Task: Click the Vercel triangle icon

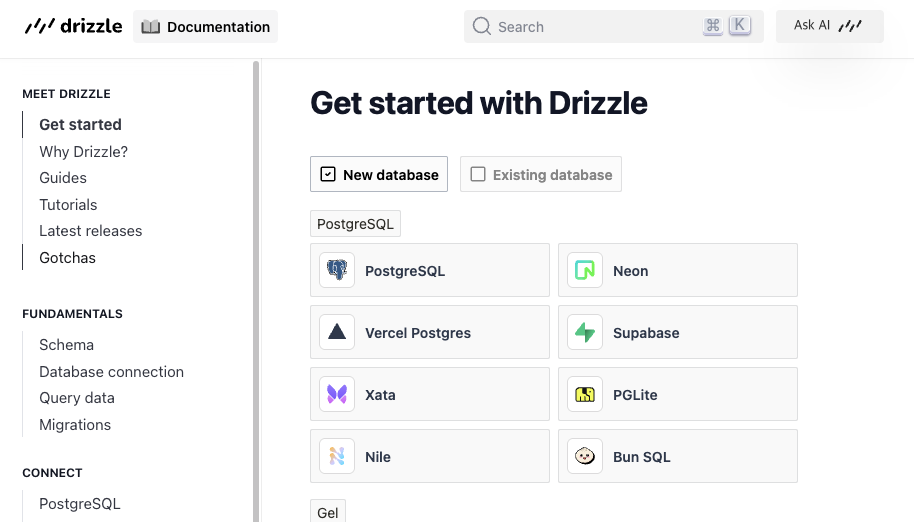Action: click(337, 332)
